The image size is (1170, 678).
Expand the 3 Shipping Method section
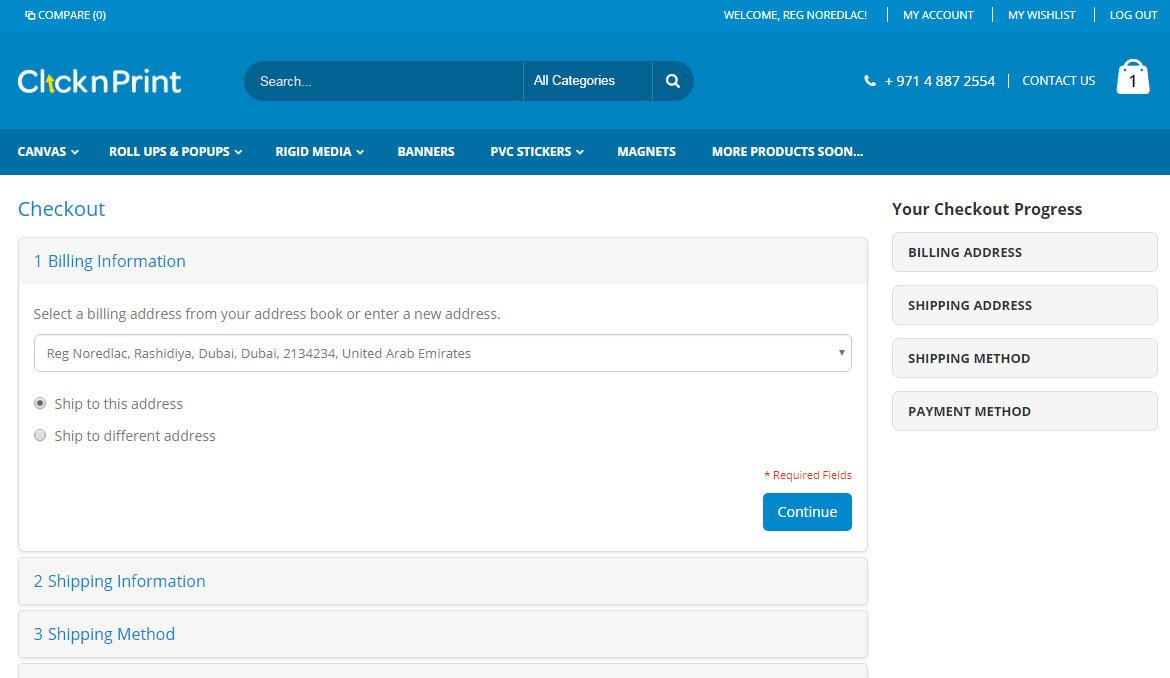(105, 634)
